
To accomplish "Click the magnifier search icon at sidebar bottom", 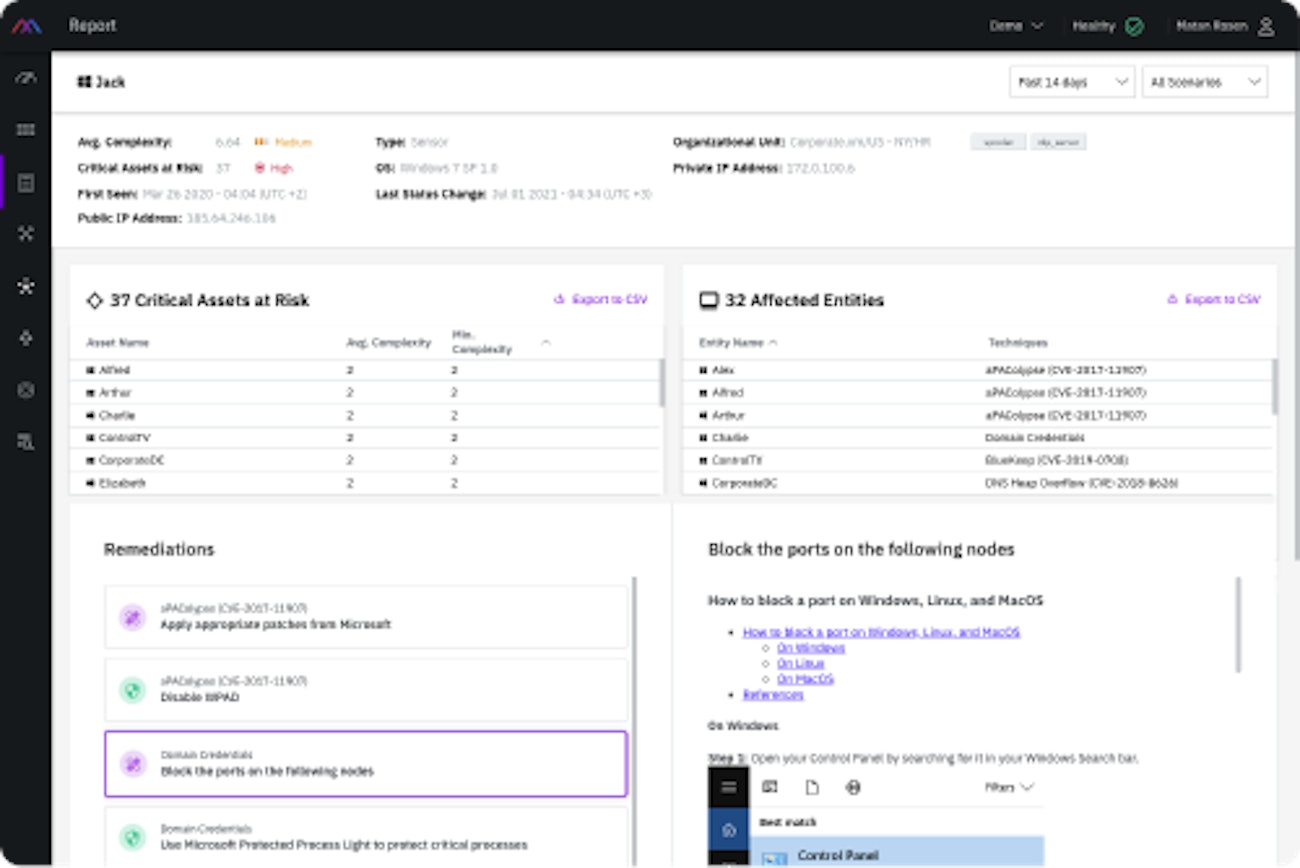I will coord(26,442).
